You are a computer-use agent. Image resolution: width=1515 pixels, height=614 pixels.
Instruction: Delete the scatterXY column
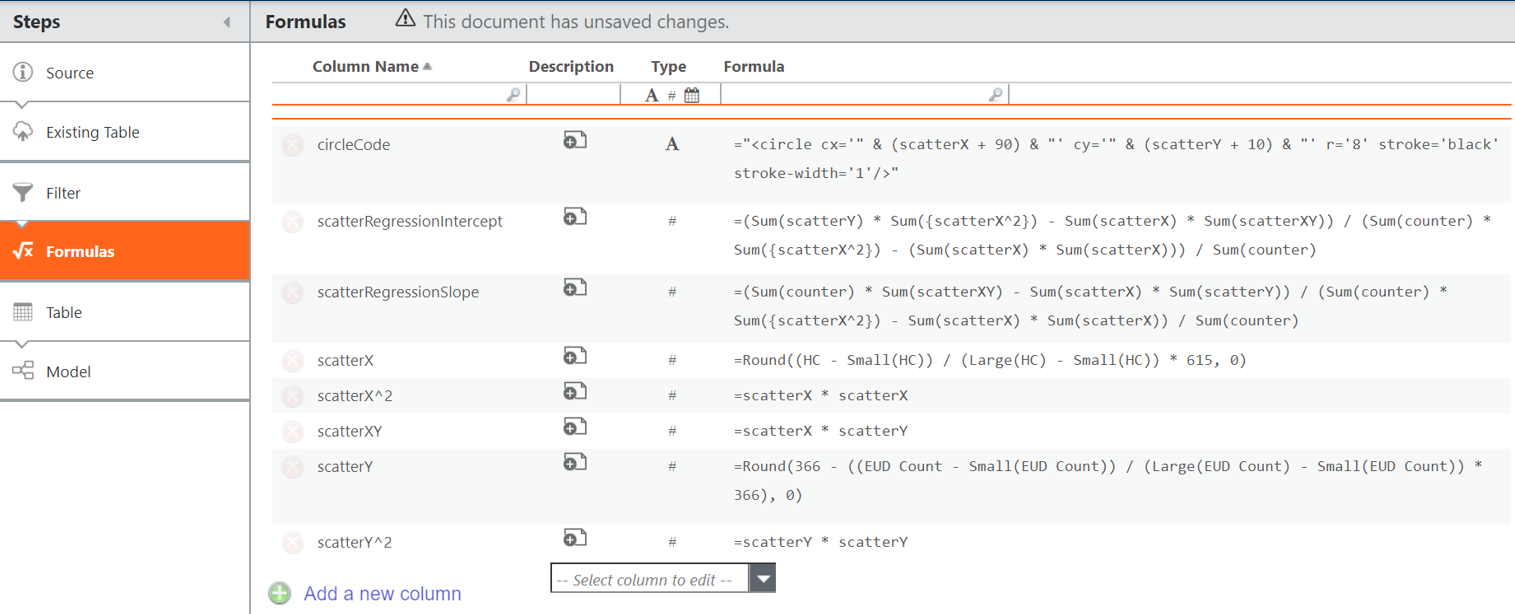pyautogui.click(x=292, y=432)
